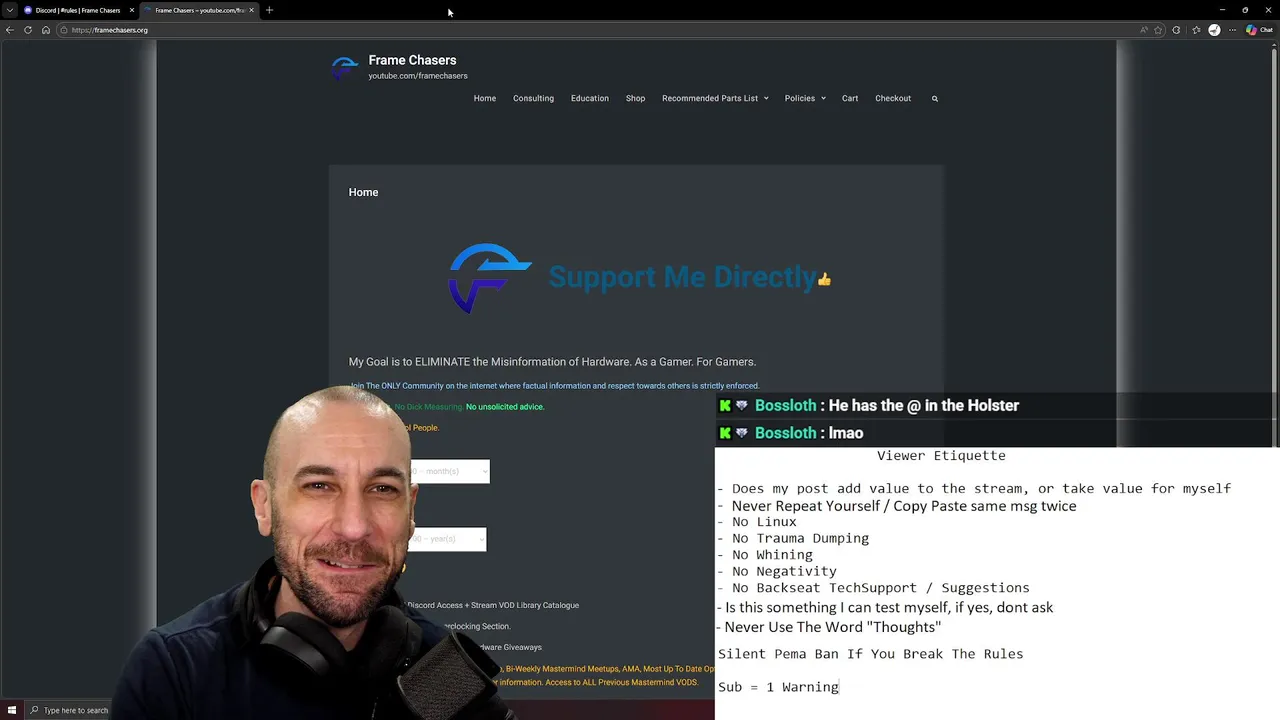Screen dimensions: 1280x720
Task: Click the Support Me Directly banner logo
Action: pyautogui.click(x=489, y=278)
